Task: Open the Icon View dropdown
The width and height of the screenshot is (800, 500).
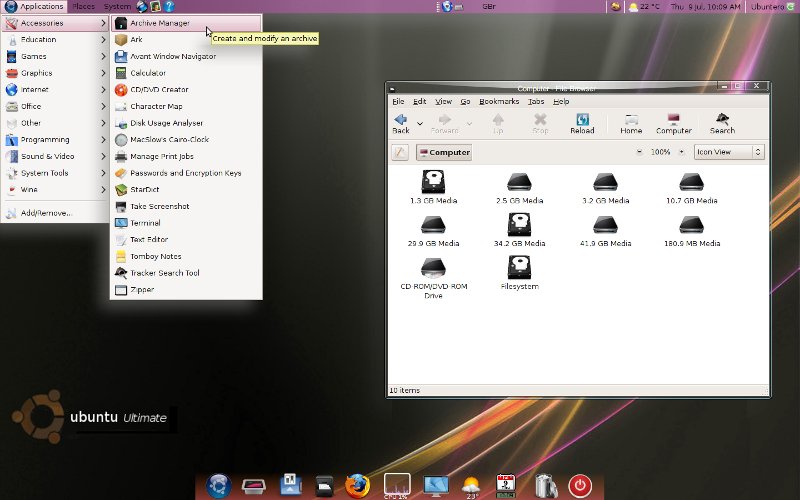Action: pos(729,152)
